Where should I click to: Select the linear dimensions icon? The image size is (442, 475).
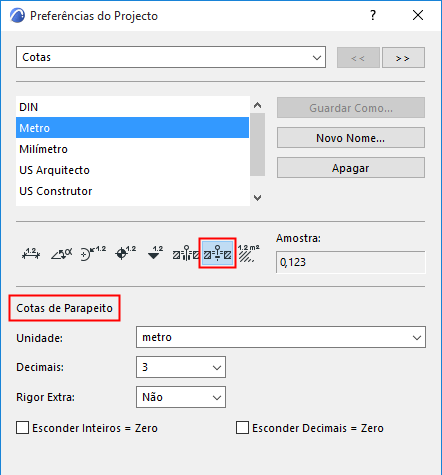coord(31,254)
